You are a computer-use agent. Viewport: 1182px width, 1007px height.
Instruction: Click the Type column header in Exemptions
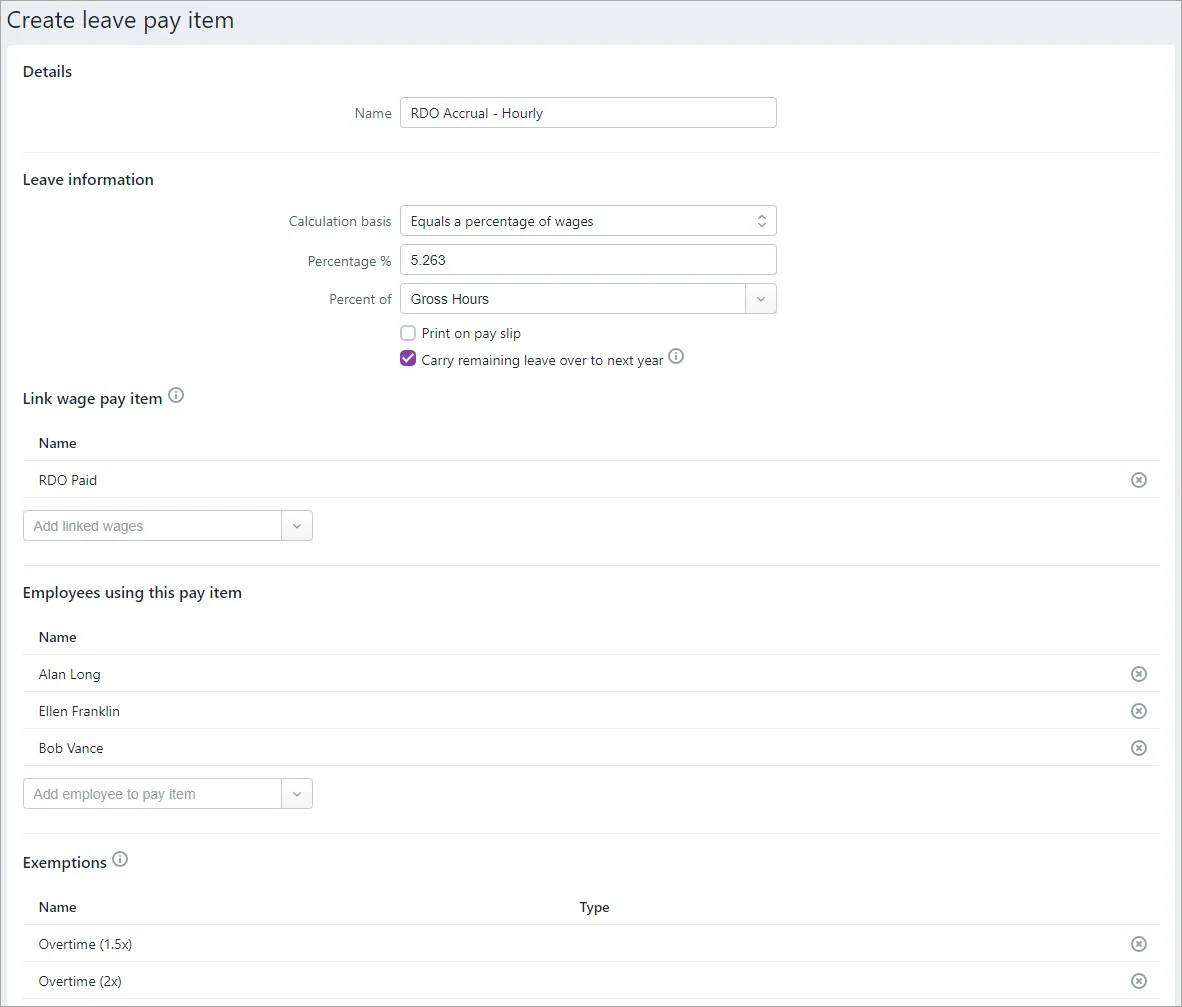click(x=594, y=907)
